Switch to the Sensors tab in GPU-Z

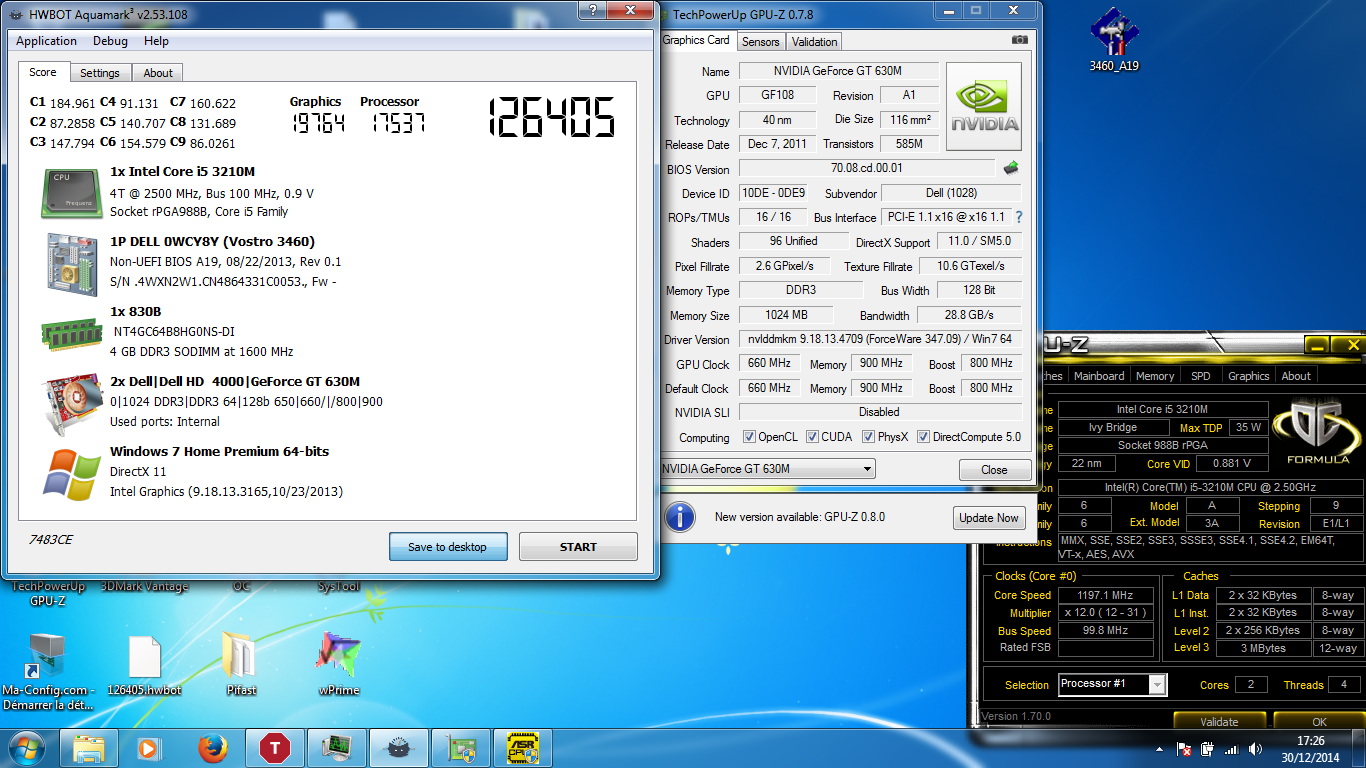coord(761,42)
